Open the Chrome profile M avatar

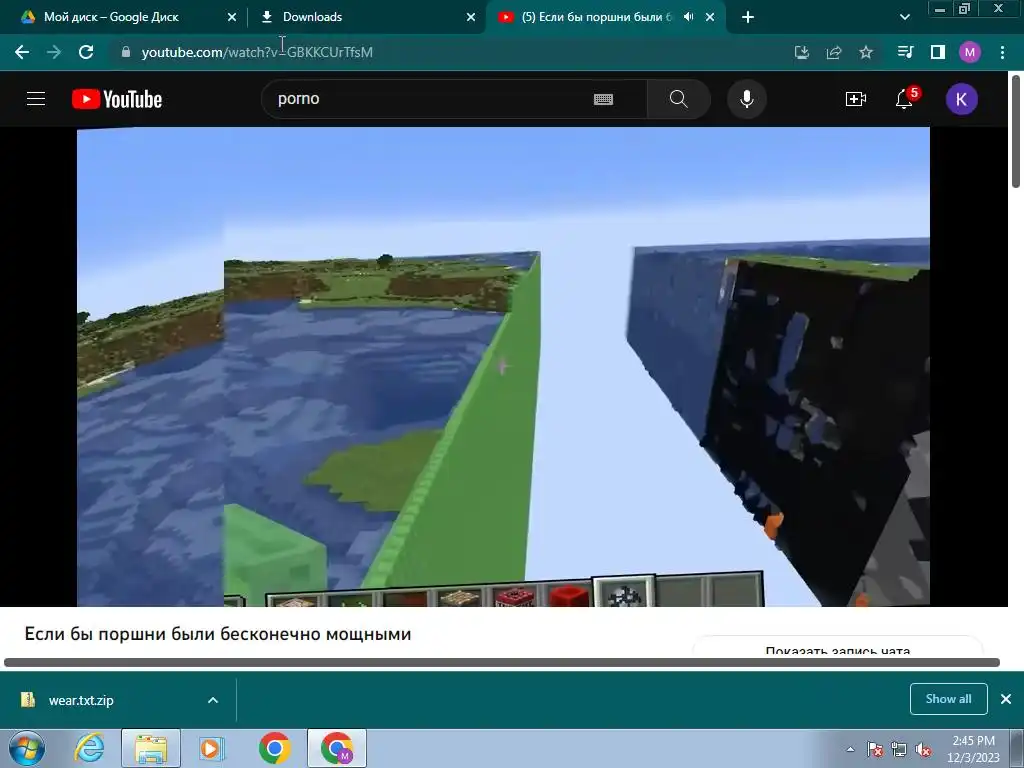[x=970, y=52]
